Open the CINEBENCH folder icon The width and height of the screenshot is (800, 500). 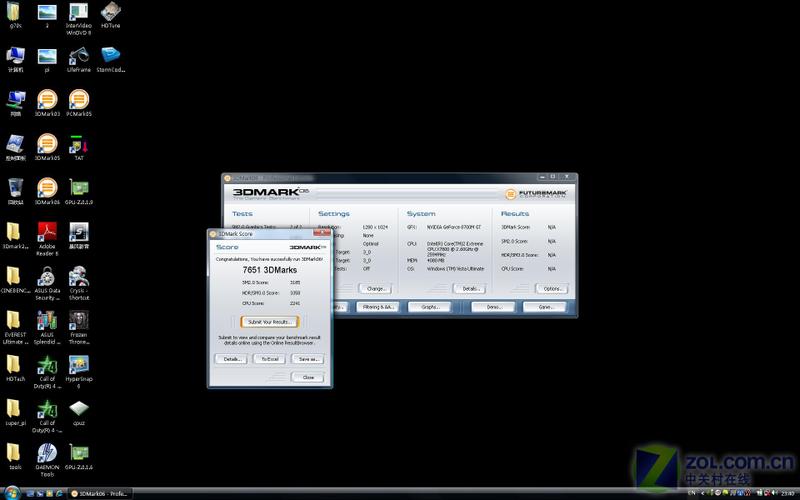tap(15, 280)
